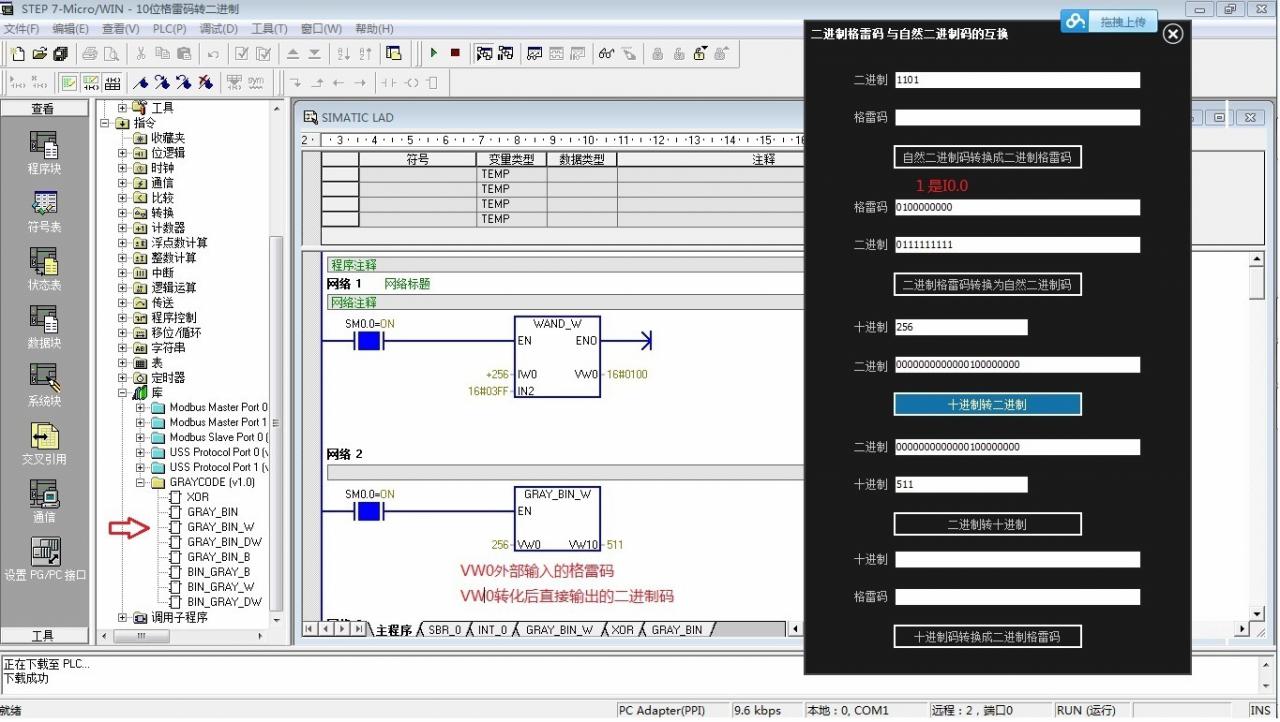Expand the Modbus Slave Port 0 library
The height and width of the screenshot is (722, 1280).
[141, 437]
